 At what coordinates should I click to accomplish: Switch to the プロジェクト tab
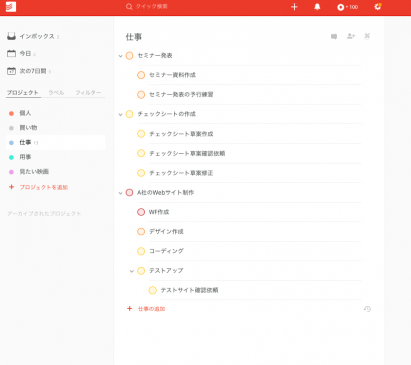[23, 93]
